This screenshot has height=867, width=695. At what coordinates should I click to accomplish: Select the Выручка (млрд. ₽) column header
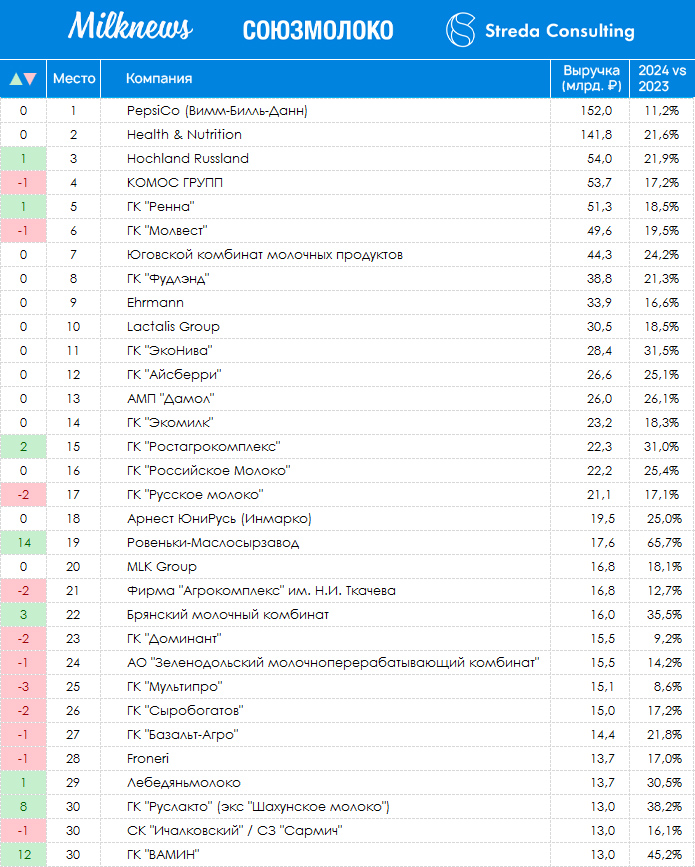click(x=592, y=79)
